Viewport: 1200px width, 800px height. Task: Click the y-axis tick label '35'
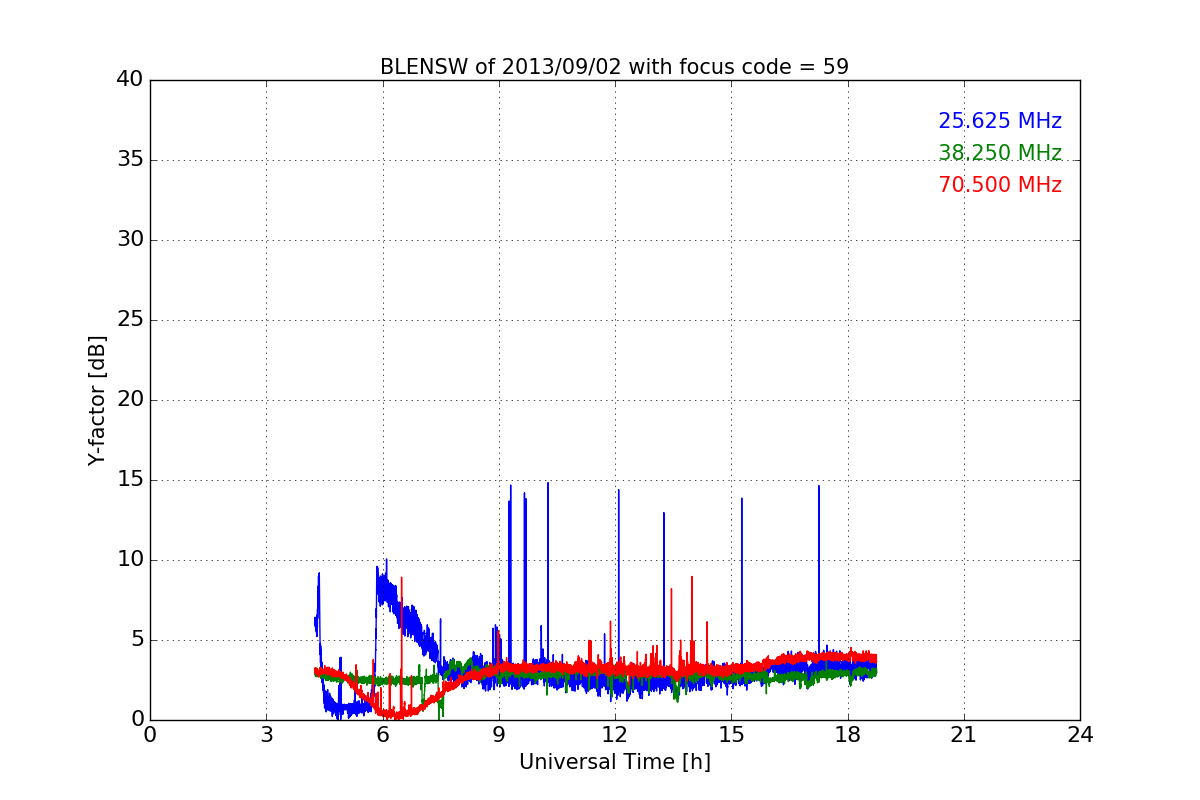[130, 160]
